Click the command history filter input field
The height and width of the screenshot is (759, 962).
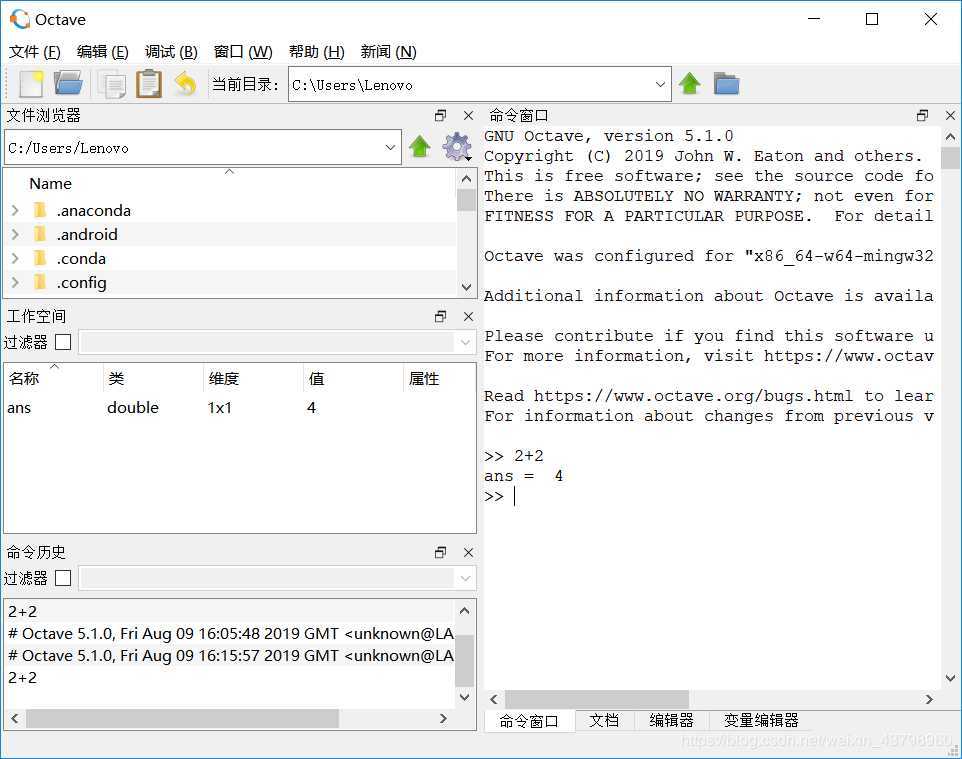(x=267, y=578)
